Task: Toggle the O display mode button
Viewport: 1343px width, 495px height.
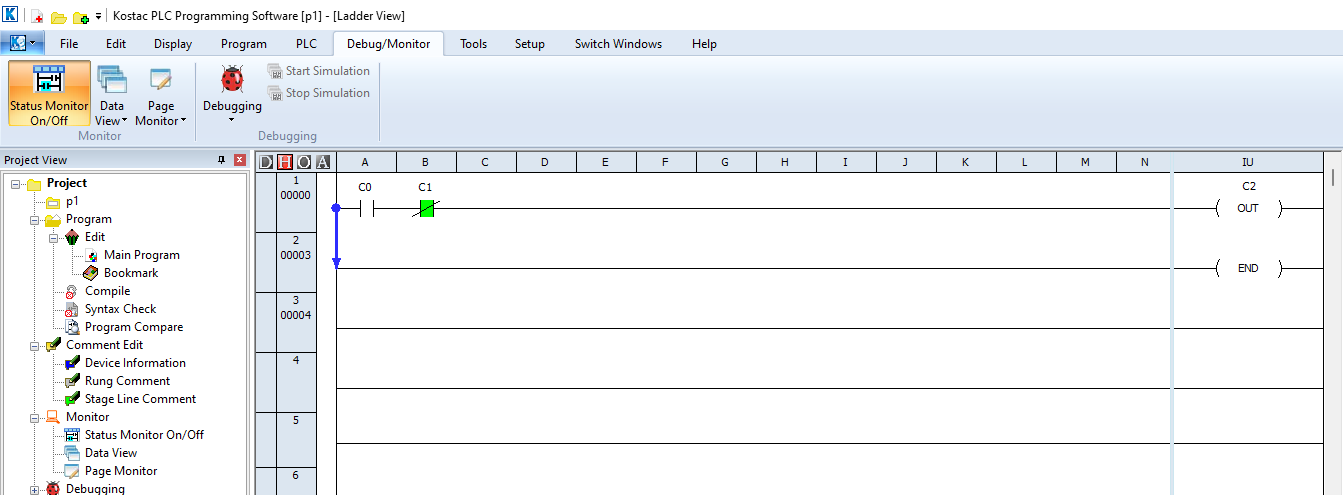Action: [304, 162]
